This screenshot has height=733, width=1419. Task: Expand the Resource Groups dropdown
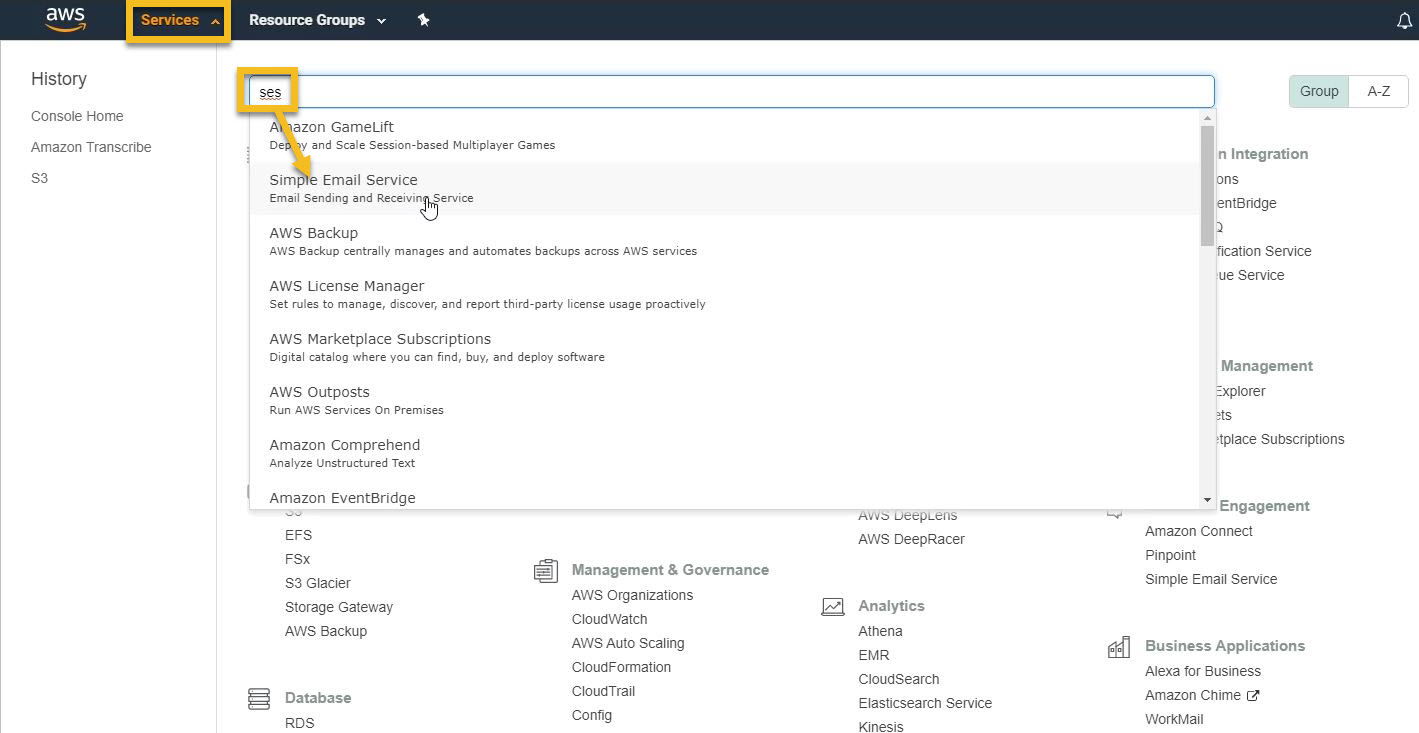coord(317,20)
